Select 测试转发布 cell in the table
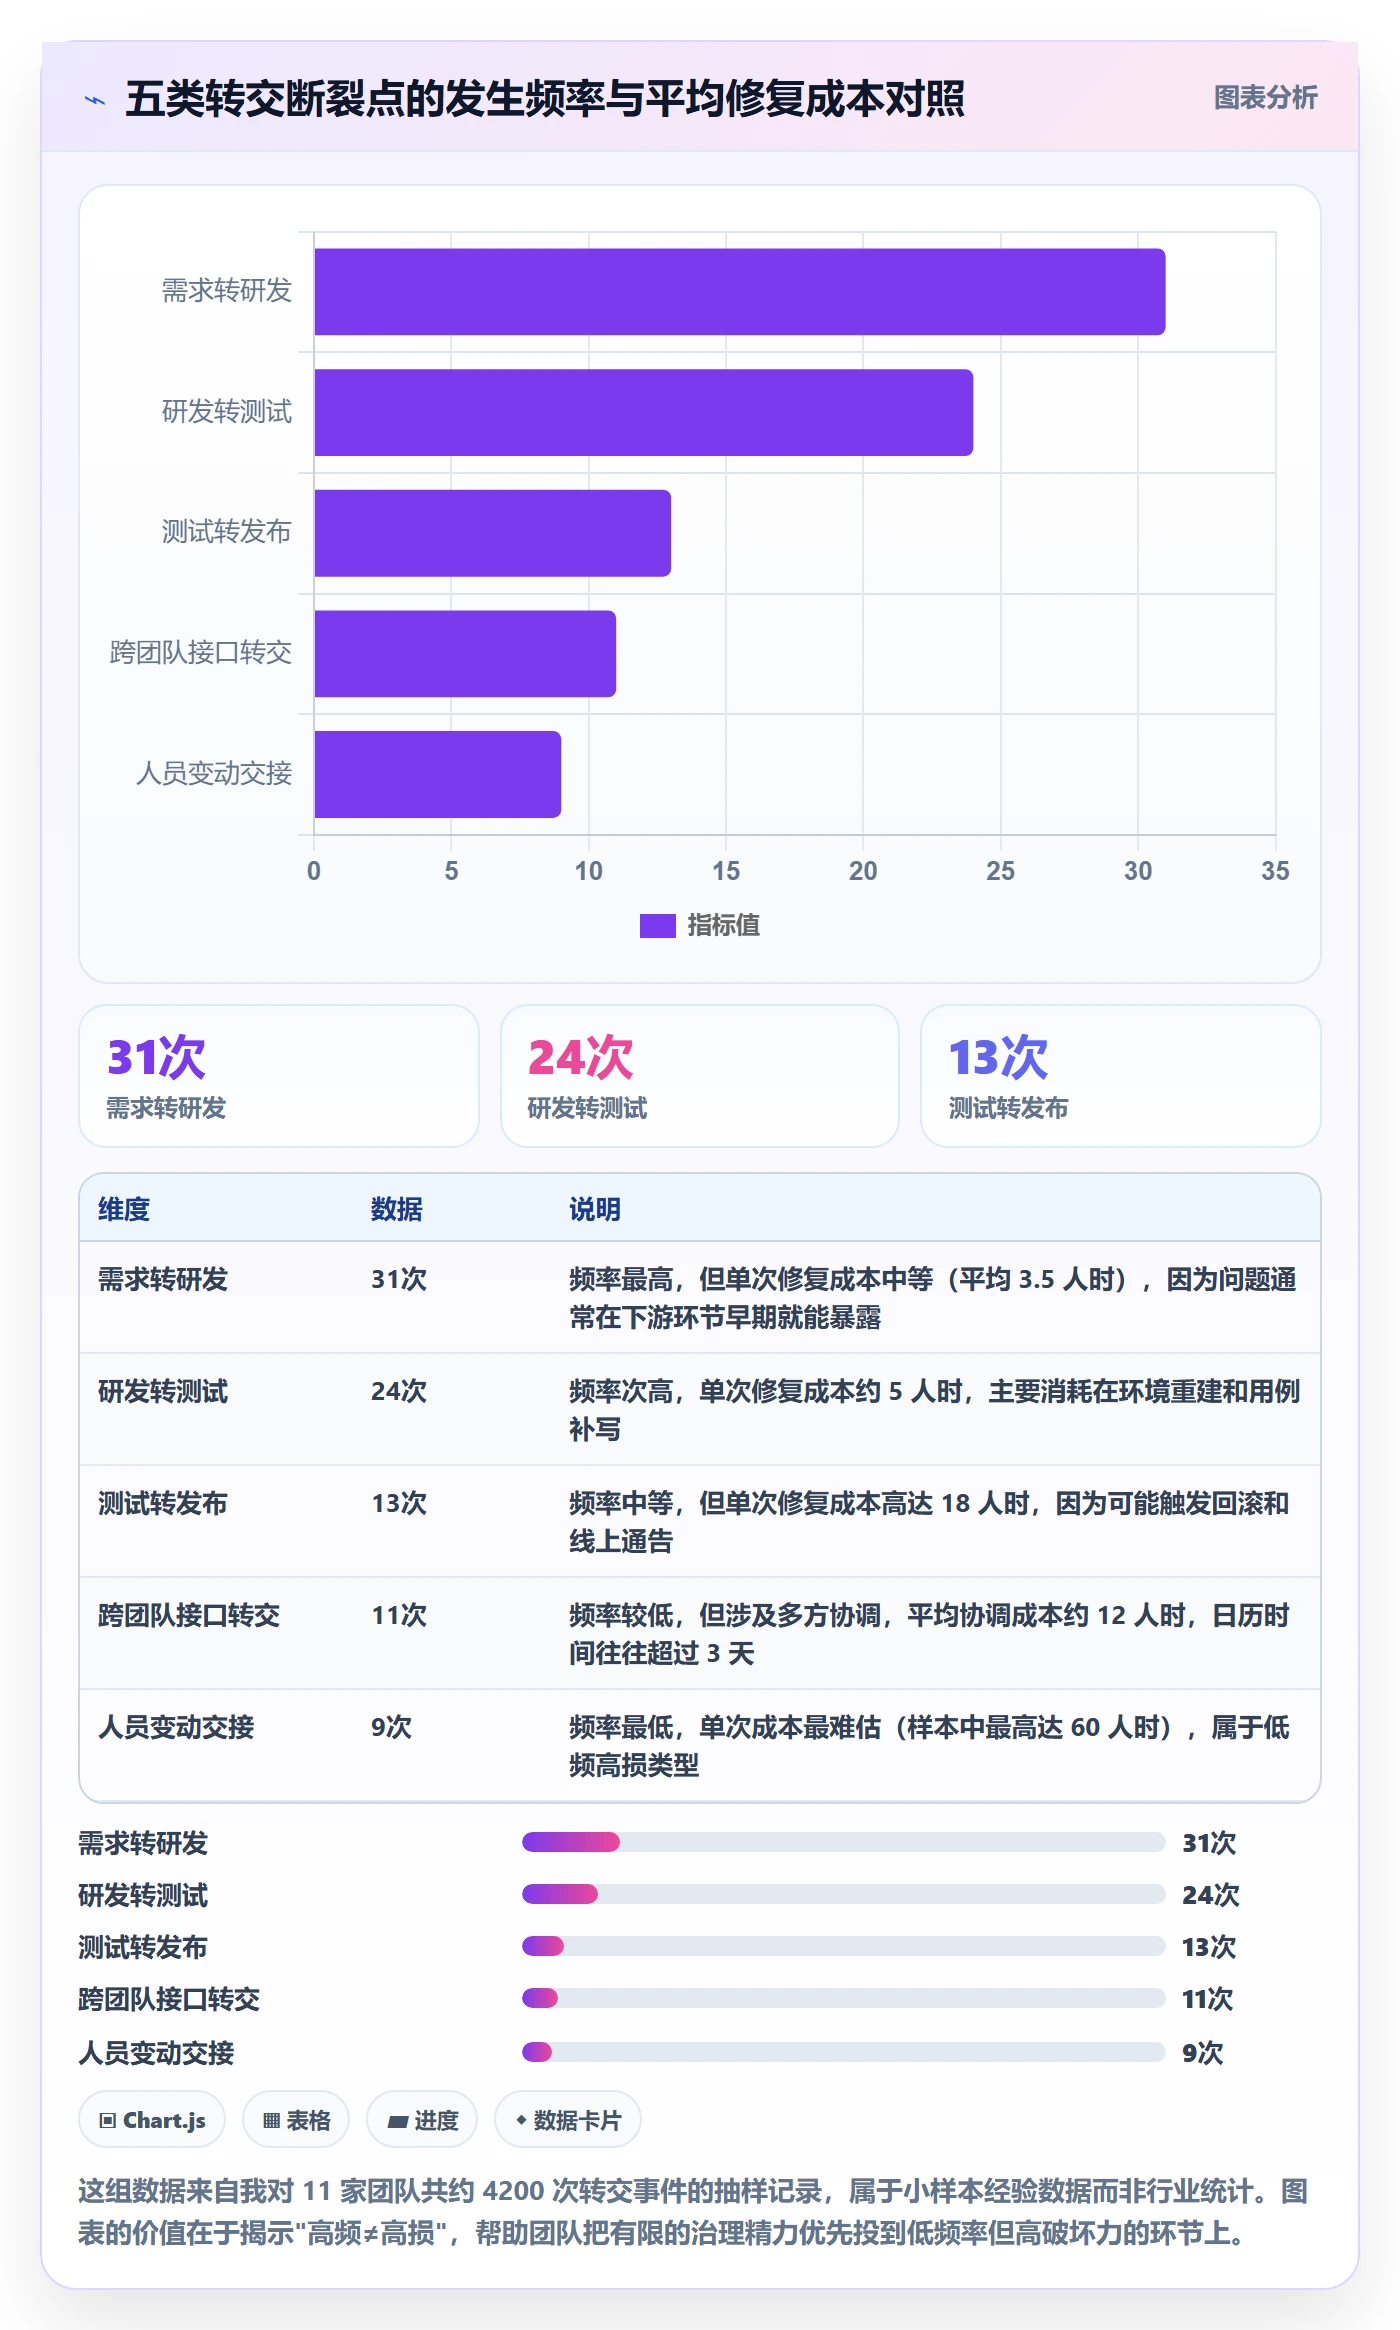 click(x=163, y=1503)
